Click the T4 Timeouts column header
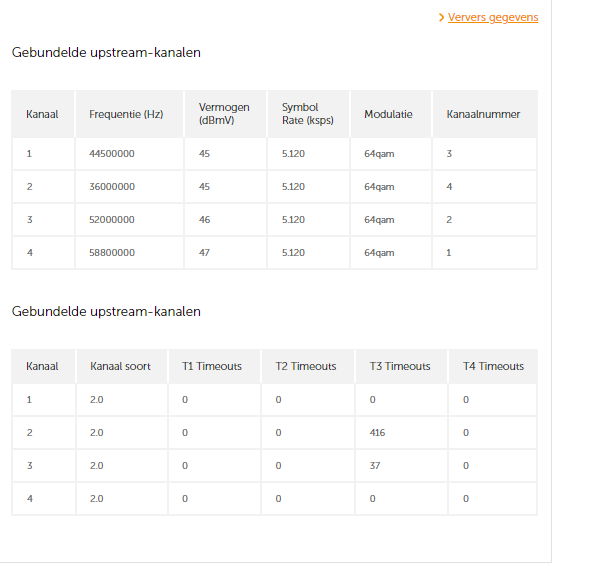The width and height of the screenshot is (593, 581). 493,366
